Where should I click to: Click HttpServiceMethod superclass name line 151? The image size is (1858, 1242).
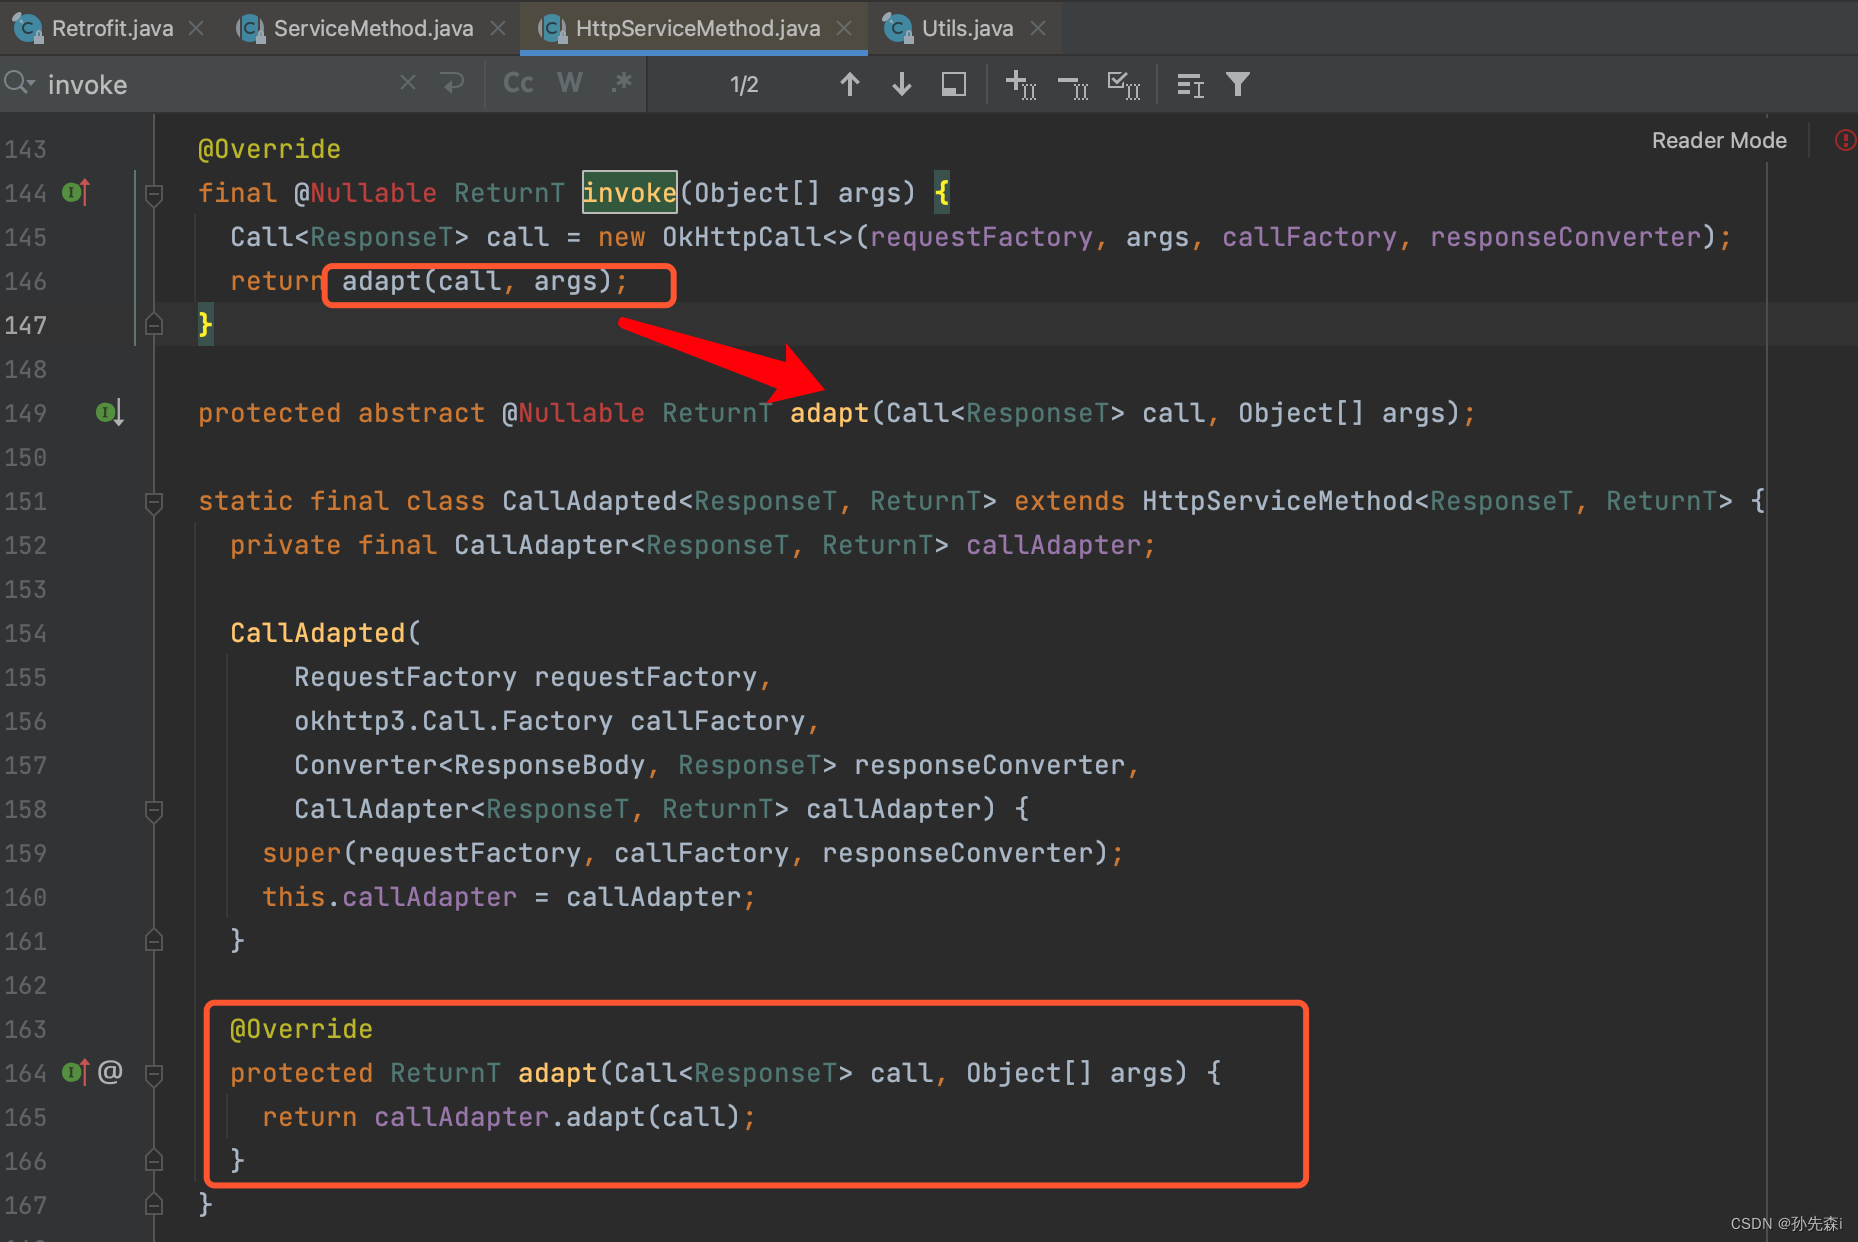[1277, 501]
